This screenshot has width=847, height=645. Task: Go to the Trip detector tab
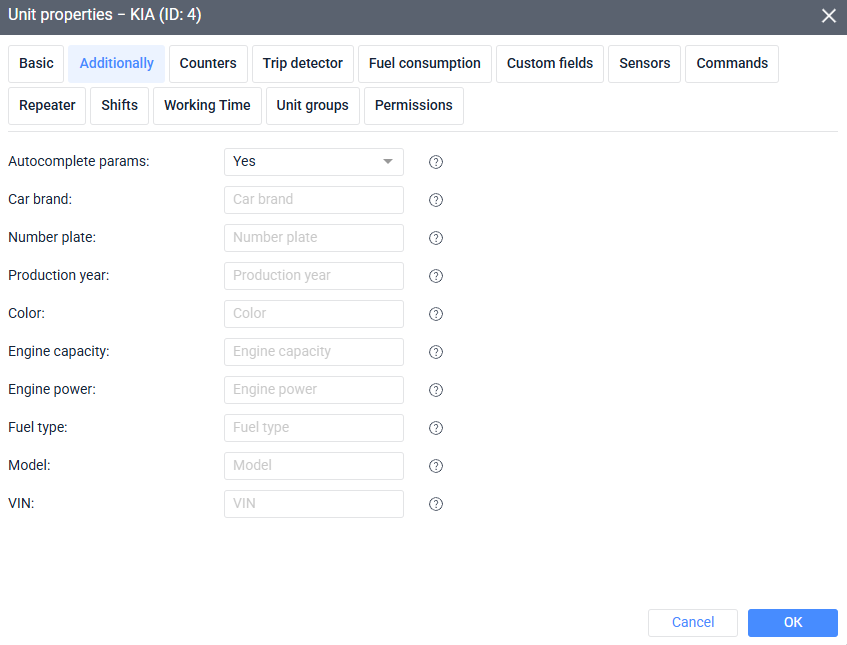302,63
